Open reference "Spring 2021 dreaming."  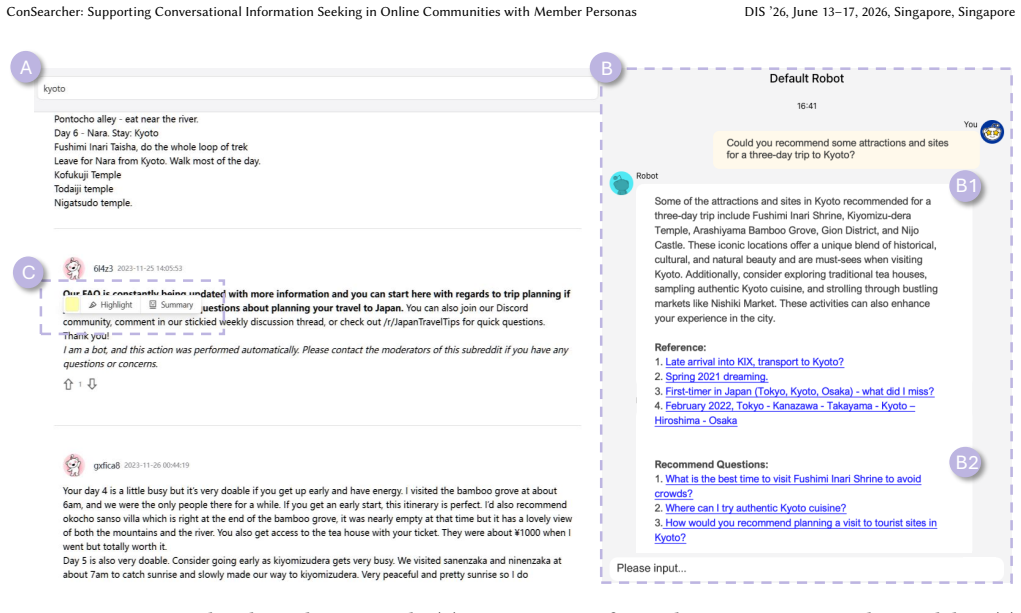point(716,377)
